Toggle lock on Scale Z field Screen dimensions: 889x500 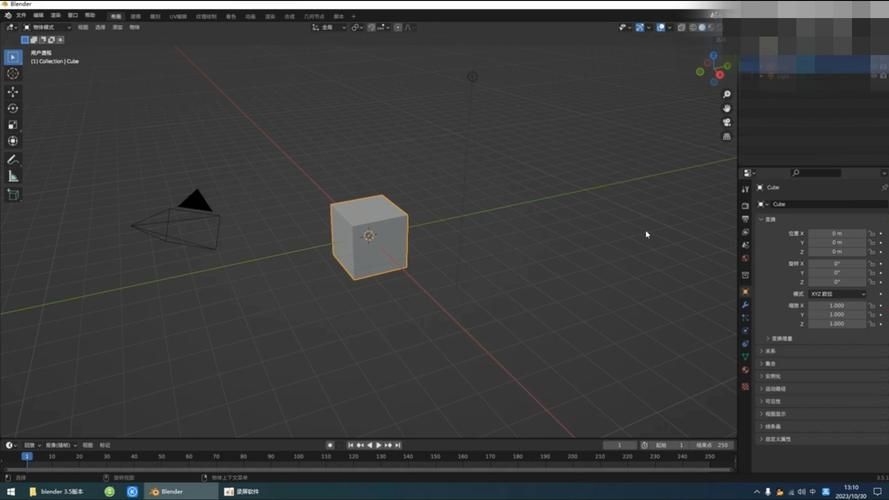click(871, 324)
